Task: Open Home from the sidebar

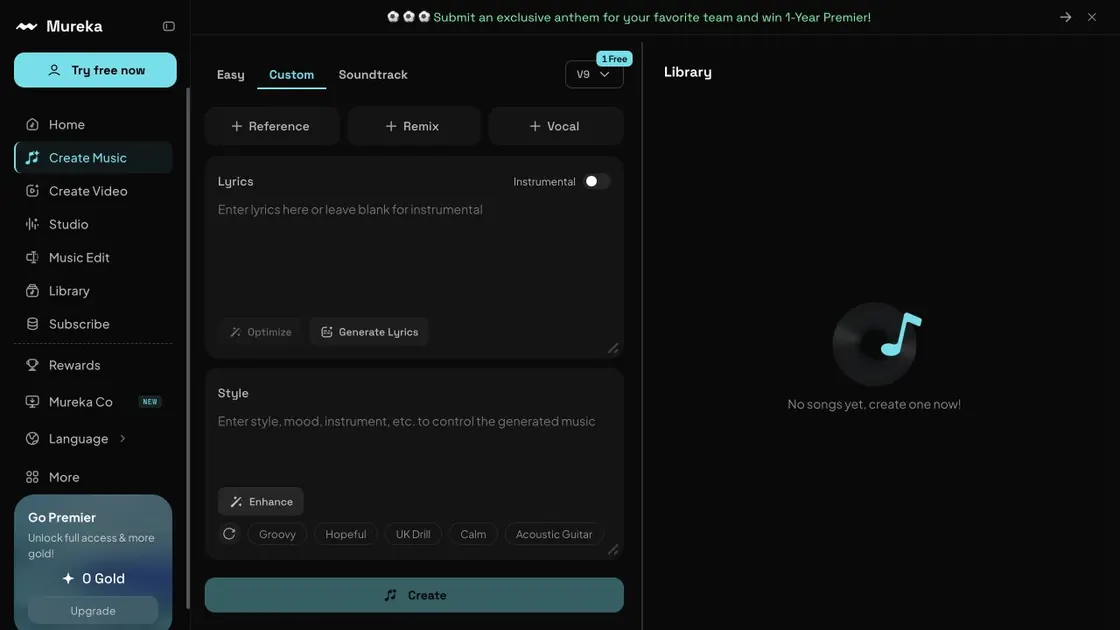Action: [x=93, y=124]
